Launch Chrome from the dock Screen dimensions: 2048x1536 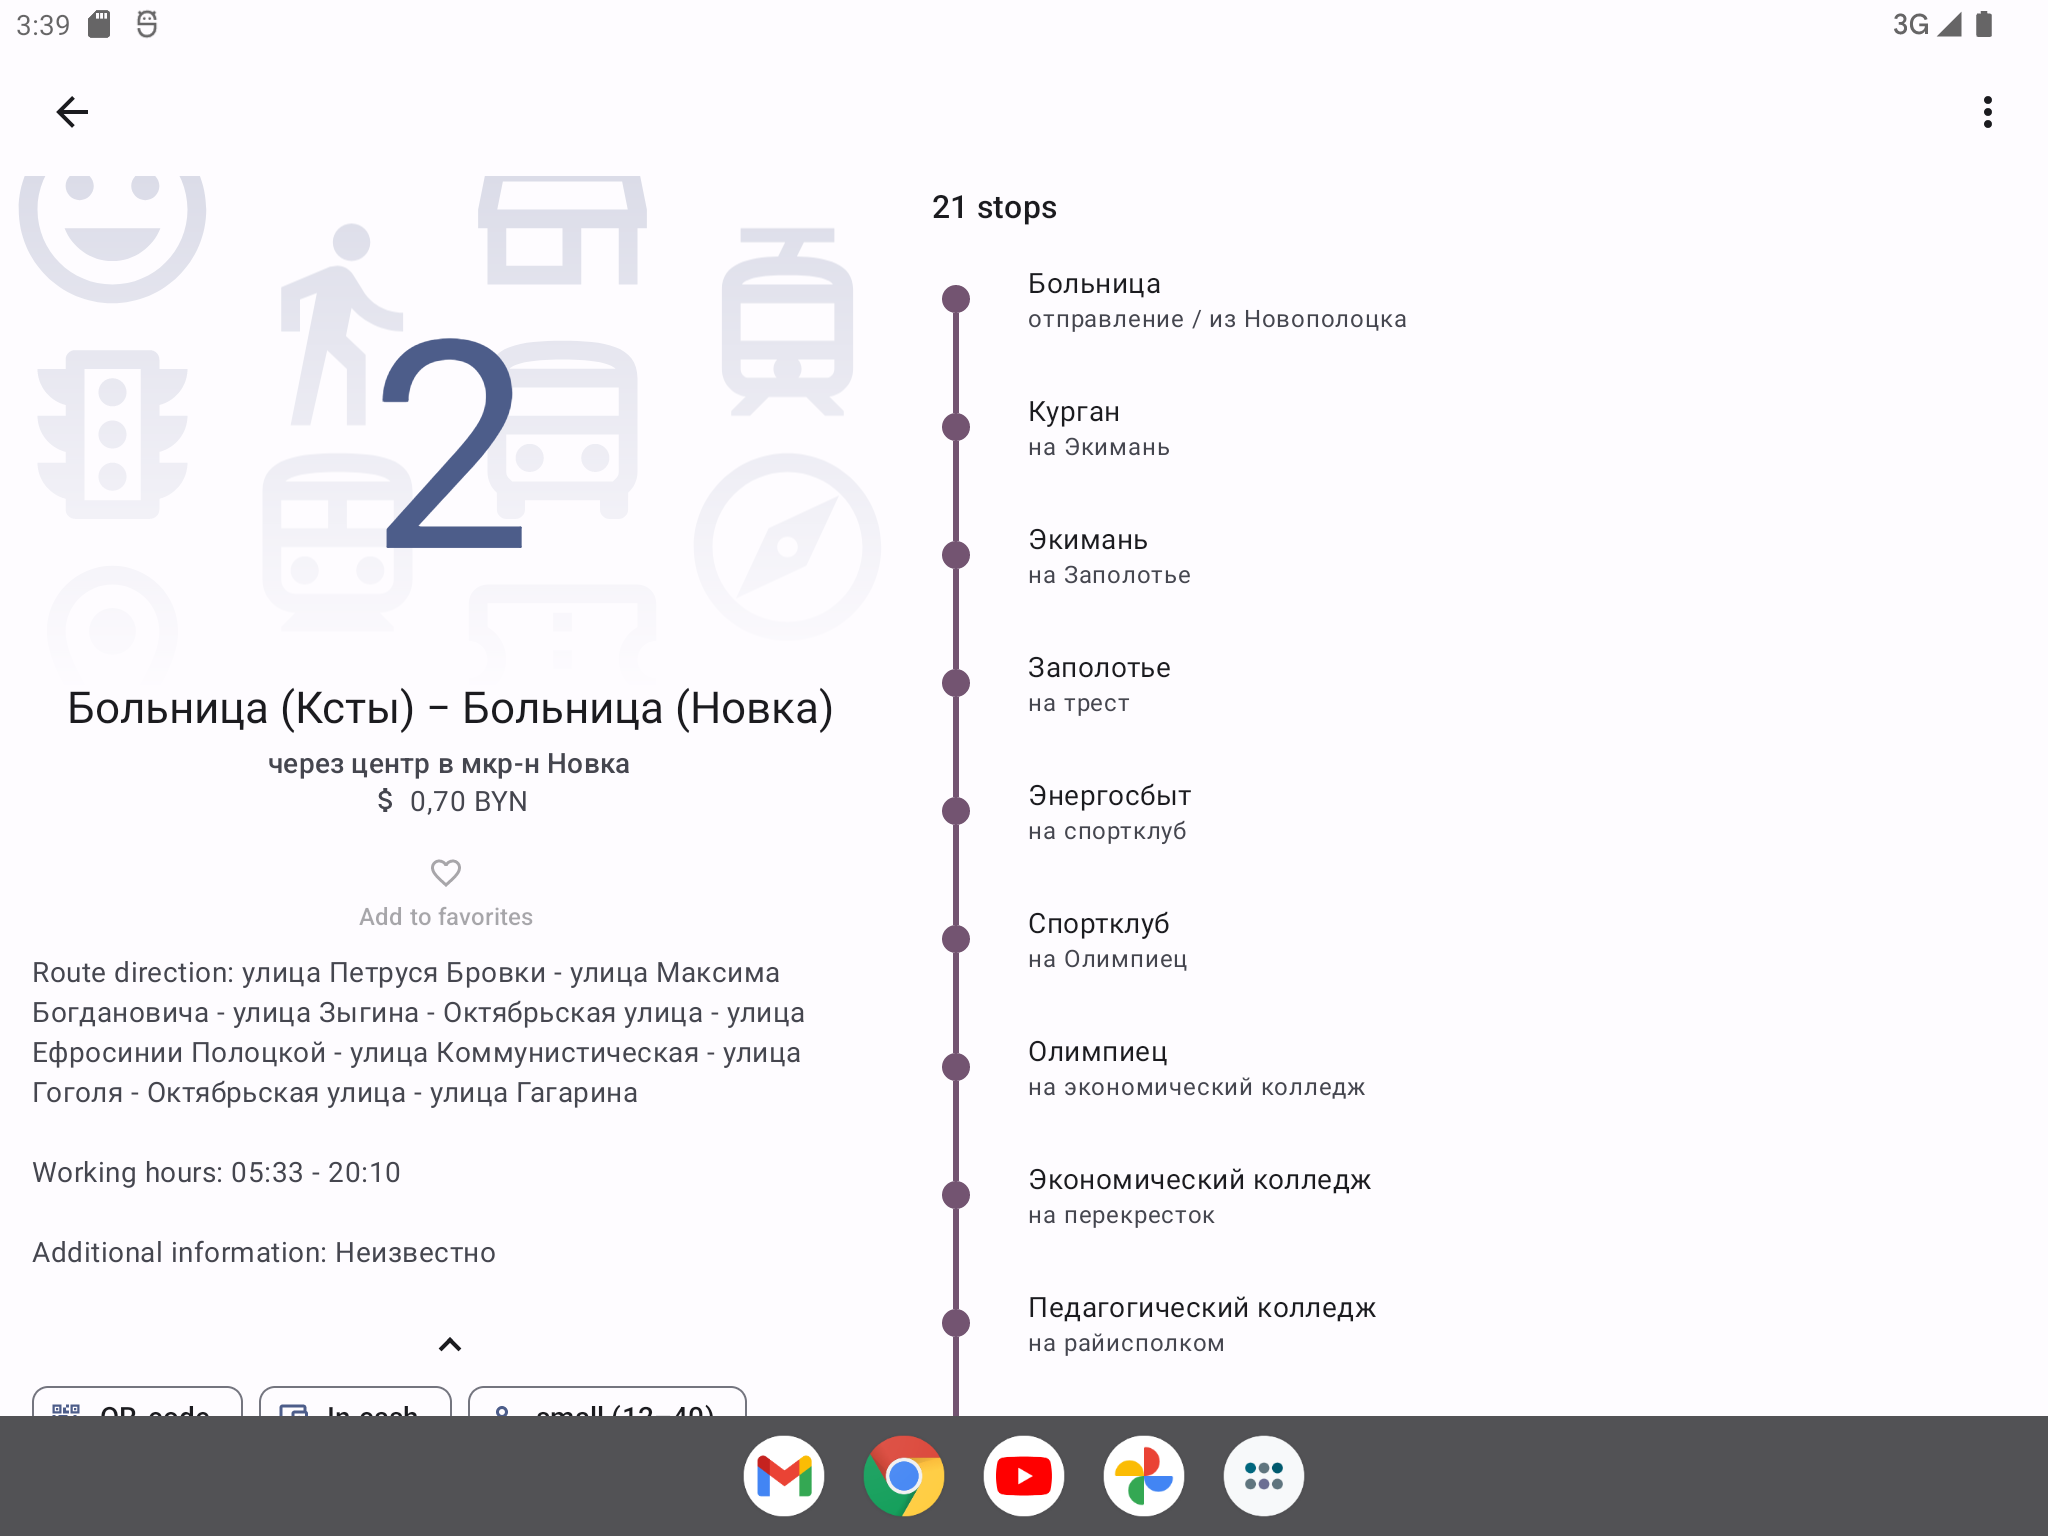point(904,1476)
